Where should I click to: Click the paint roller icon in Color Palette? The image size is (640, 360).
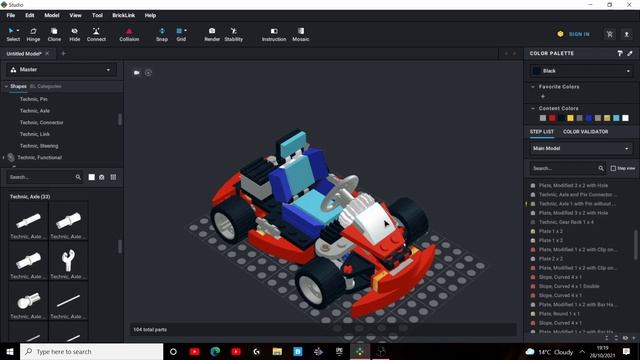(620, 53)
